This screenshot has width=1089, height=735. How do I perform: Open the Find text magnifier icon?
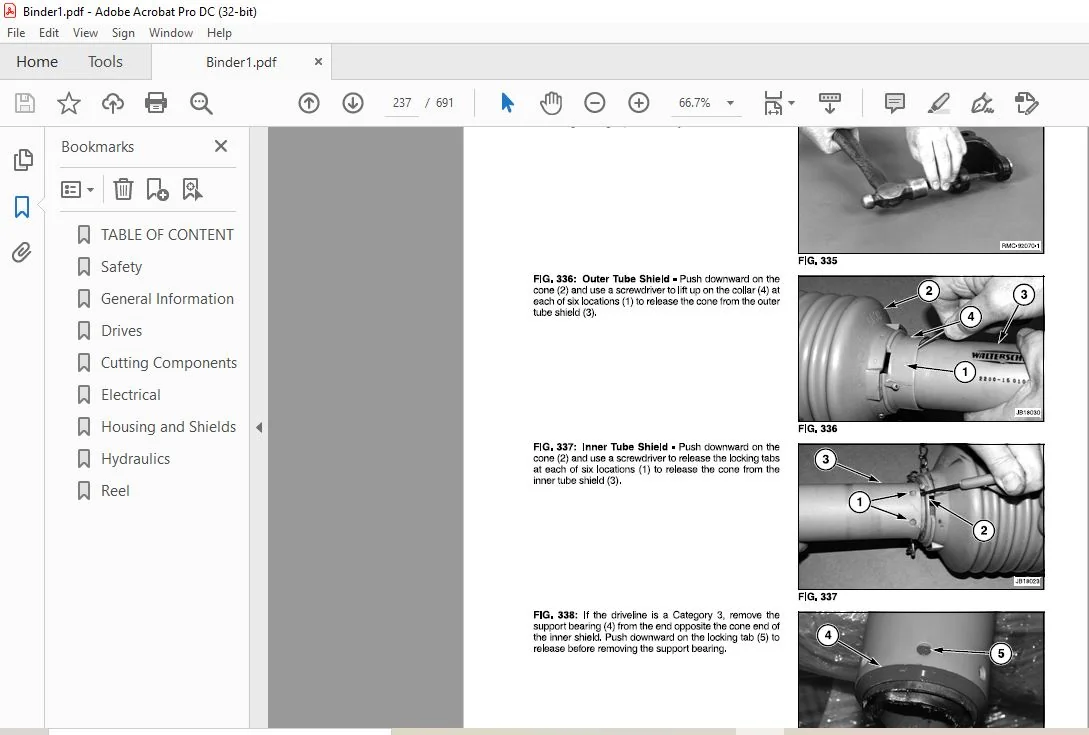tap(201, 103)
